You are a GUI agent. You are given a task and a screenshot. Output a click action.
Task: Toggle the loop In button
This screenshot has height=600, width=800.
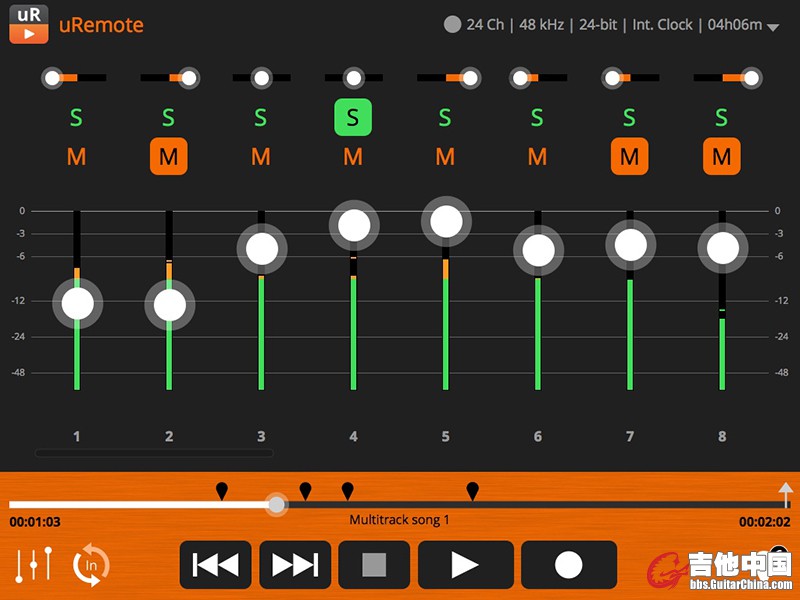(91, 565)
